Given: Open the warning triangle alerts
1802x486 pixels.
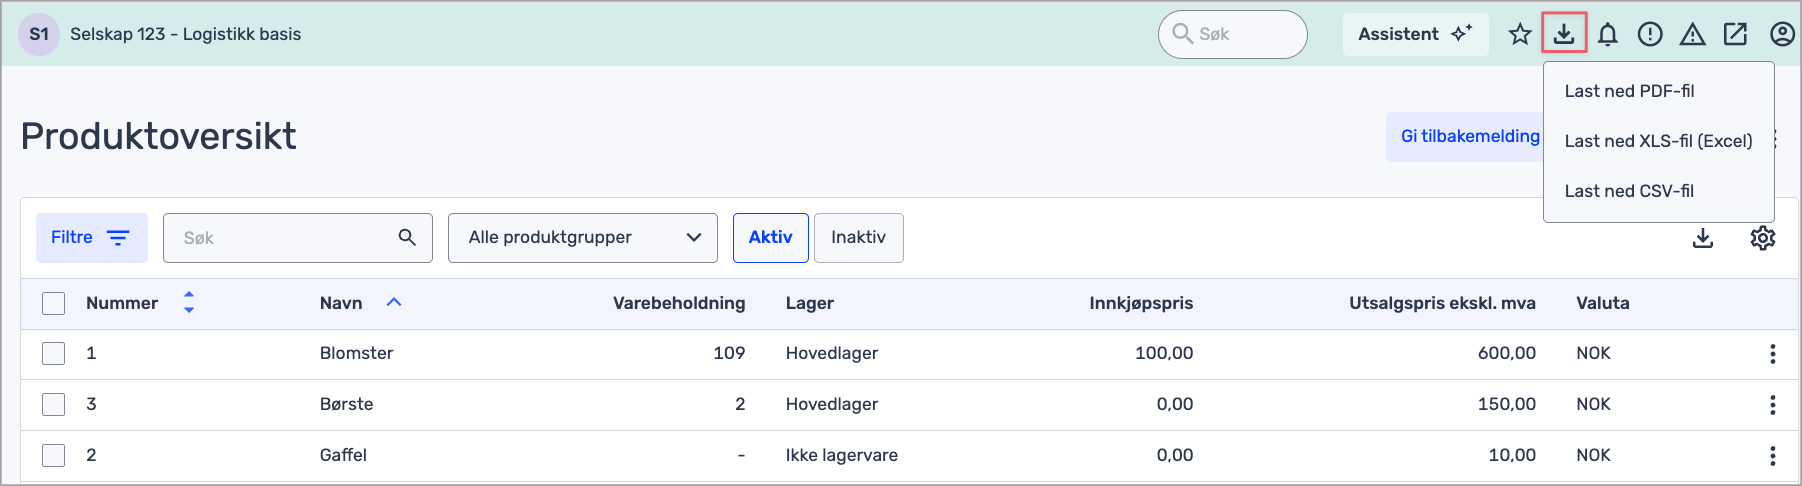Looking at the screenshot, I should tap(1692, 34).
